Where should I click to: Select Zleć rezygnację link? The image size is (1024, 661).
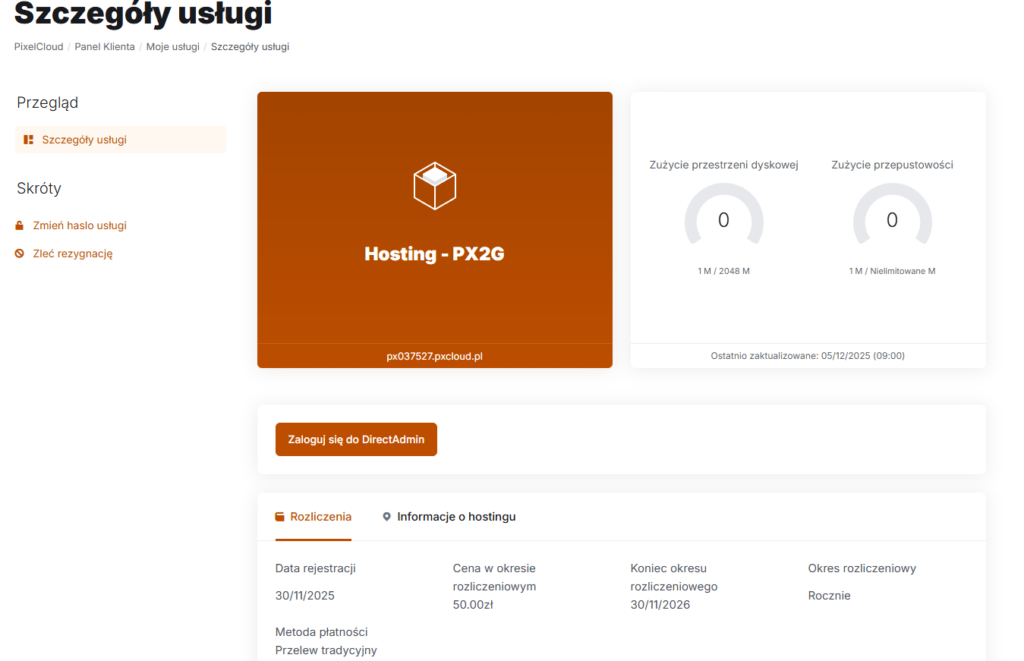tap(72, 254)
